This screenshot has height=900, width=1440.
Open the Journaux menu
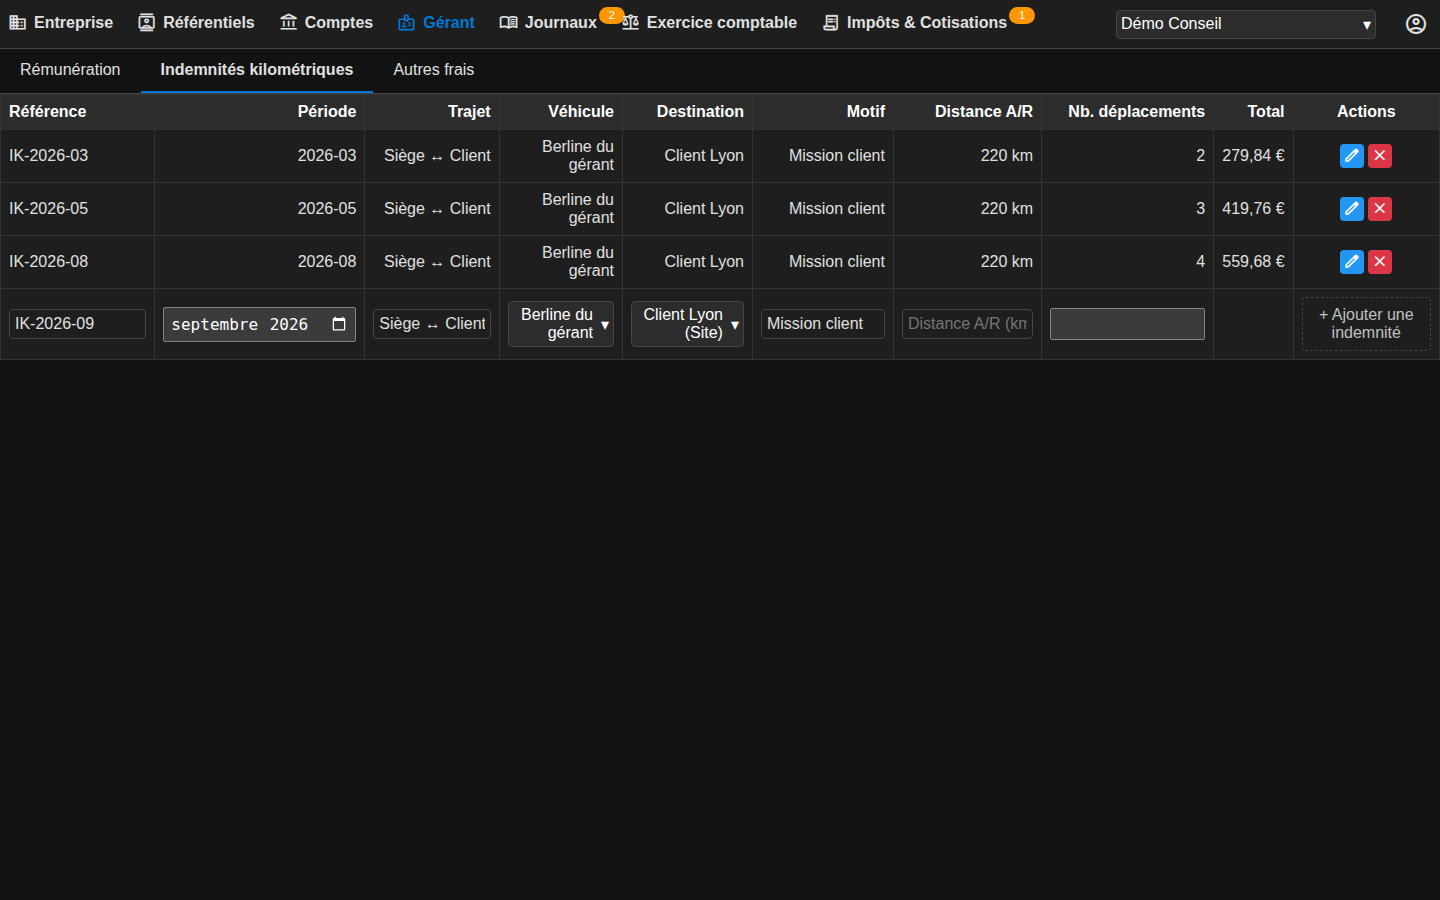pos(548,22)
